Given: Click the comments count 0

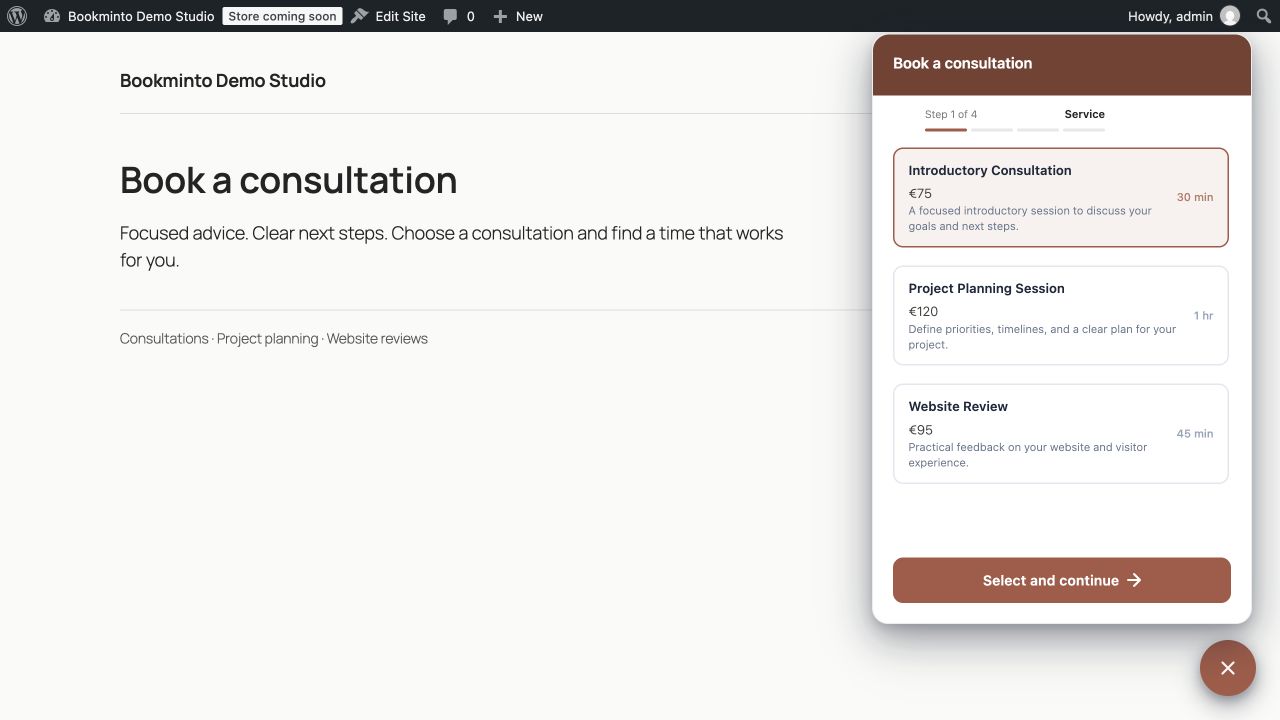Looking at the screenshot, I should [471, 16].
